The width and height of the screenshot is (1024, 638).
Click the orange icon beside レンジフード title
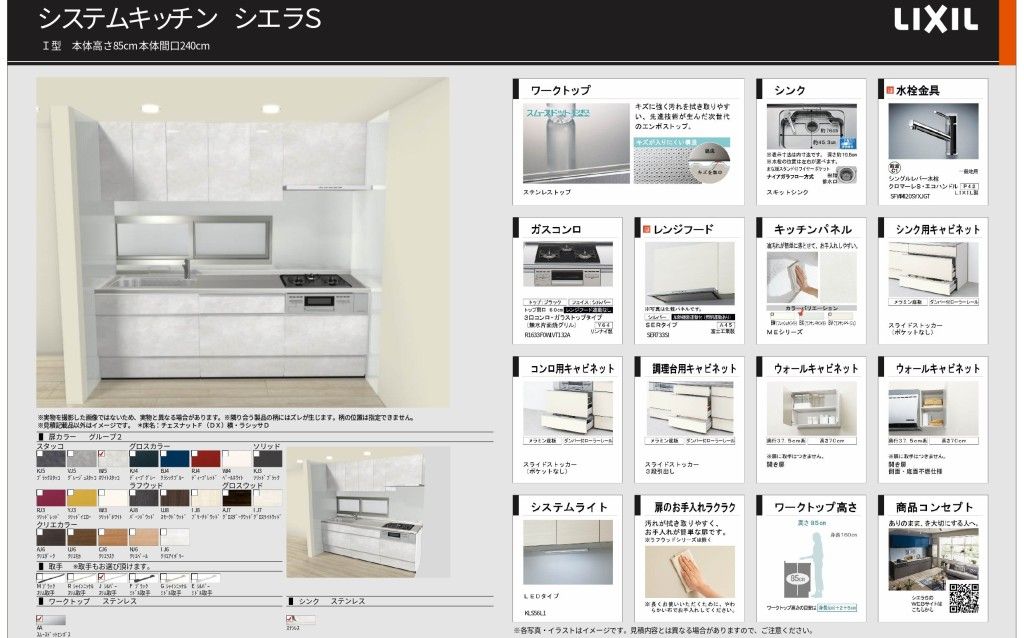tap(646, 229)
